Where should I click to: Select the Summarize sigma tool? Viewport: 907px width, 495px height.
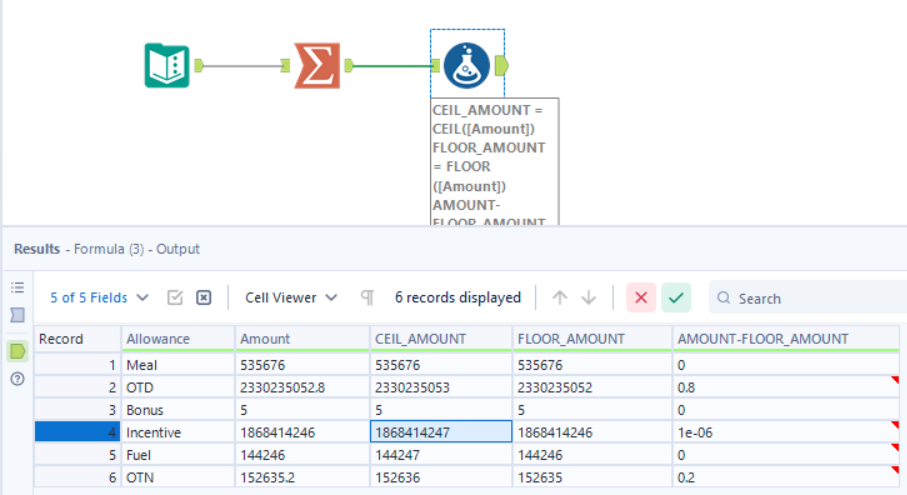pyautogui.click(x=317, y=65)
